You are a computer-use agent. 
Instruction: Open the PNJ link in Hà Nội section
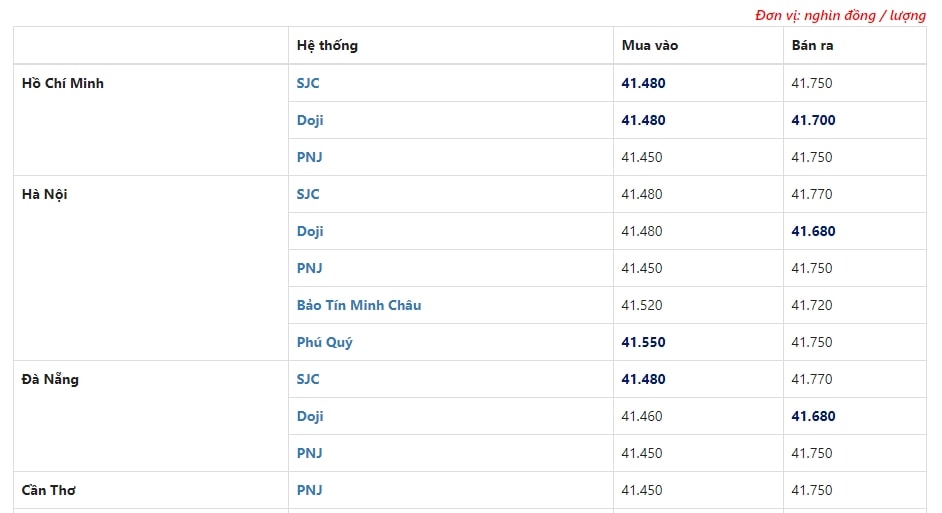pos(309,269)
